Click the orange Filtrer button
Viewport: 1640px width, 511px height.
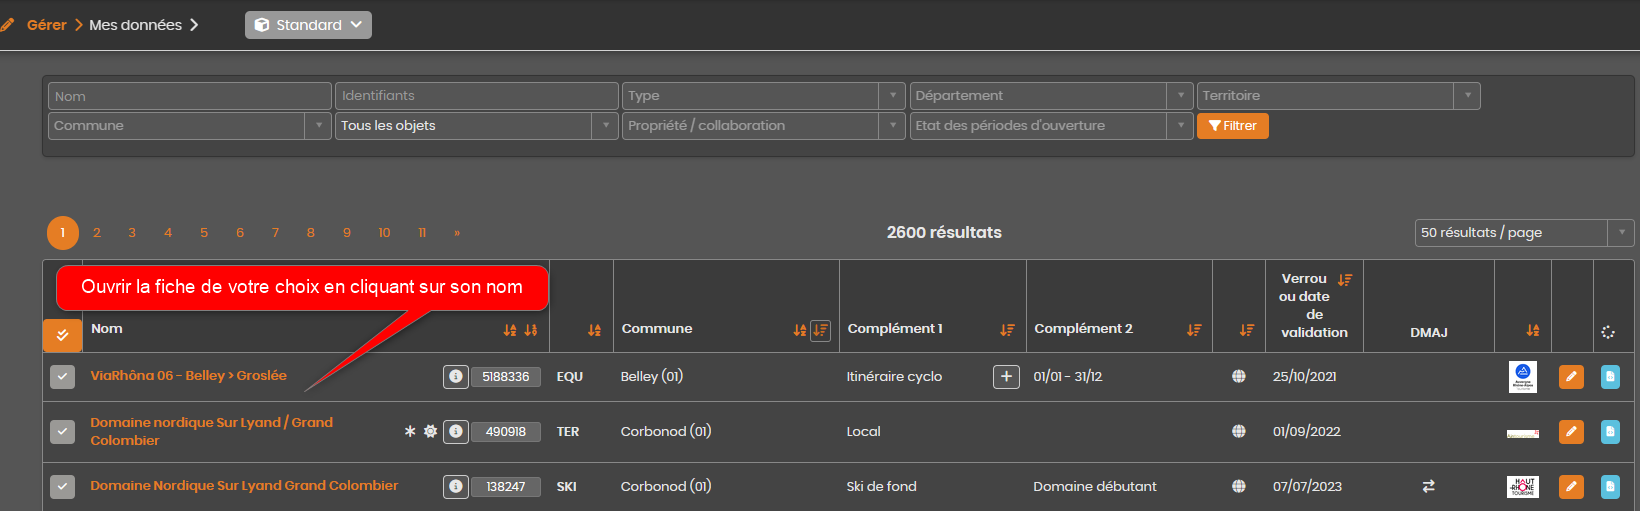pyautogui.click(x=1233, y=126)
